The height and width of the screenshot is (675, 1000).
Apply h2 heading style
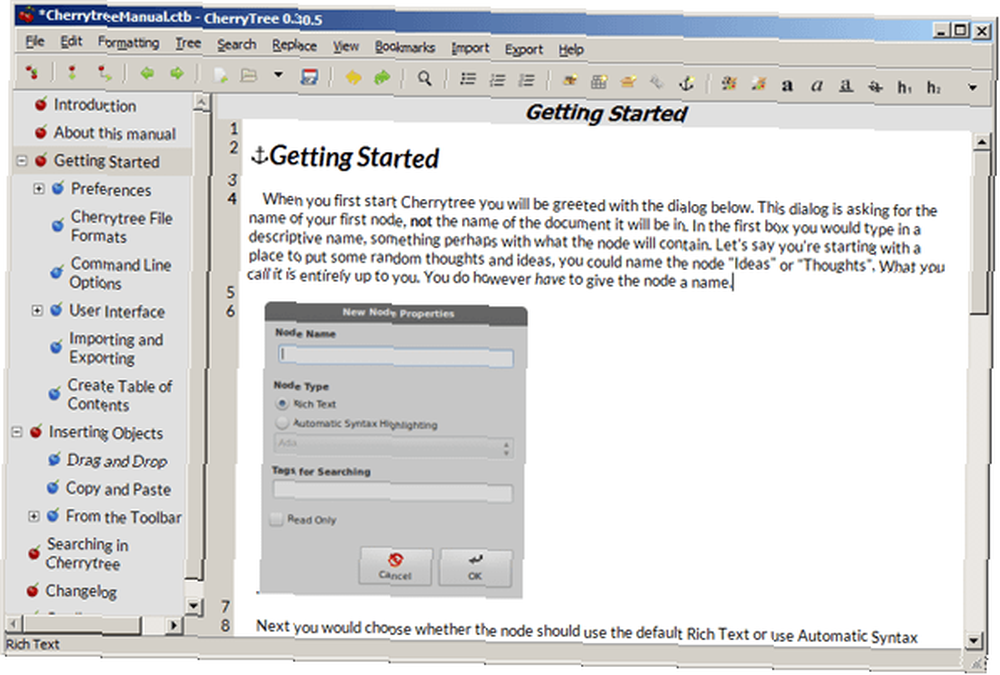pos(934,87)
